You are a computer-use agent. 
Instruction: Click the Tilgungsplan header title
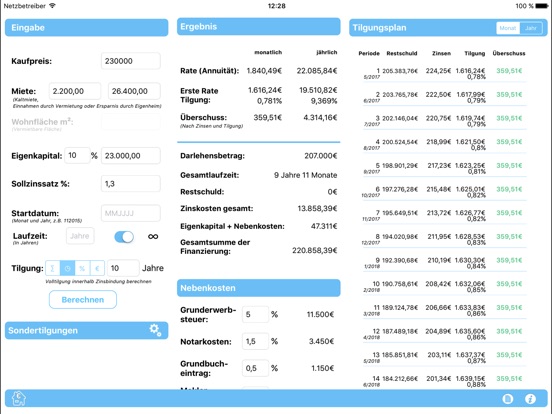[x=380, y=28]
